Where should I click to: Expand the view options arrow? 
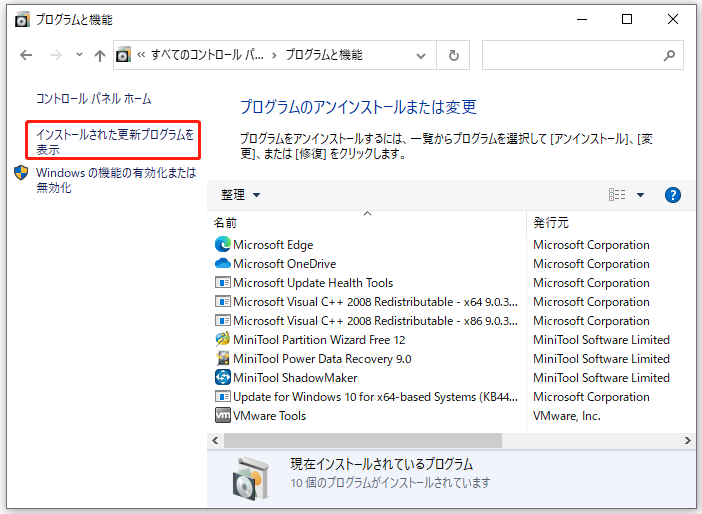pyautogui.click(x=640, y=195)
